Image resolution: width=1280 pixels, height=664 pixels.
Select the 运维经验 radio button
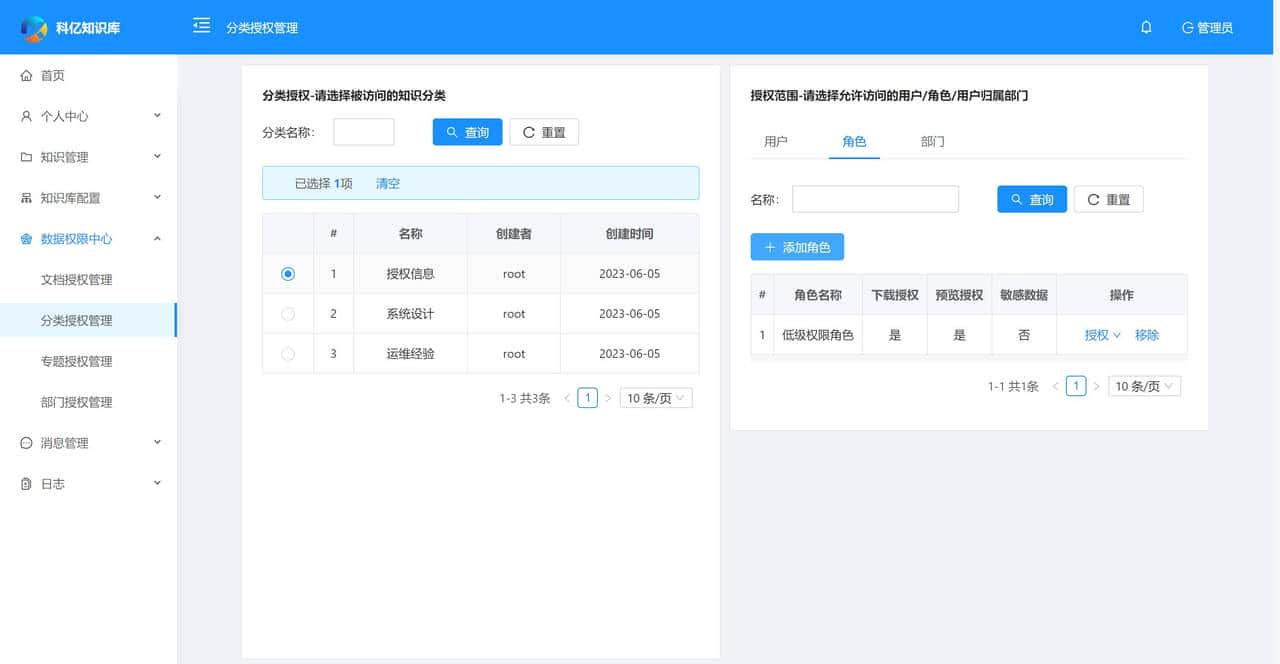coord(287,353)
